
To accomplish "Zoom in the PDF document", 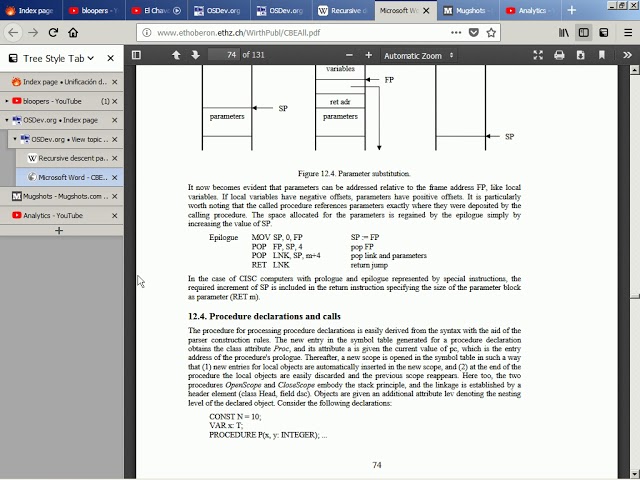I will click(x=369, y=55).
